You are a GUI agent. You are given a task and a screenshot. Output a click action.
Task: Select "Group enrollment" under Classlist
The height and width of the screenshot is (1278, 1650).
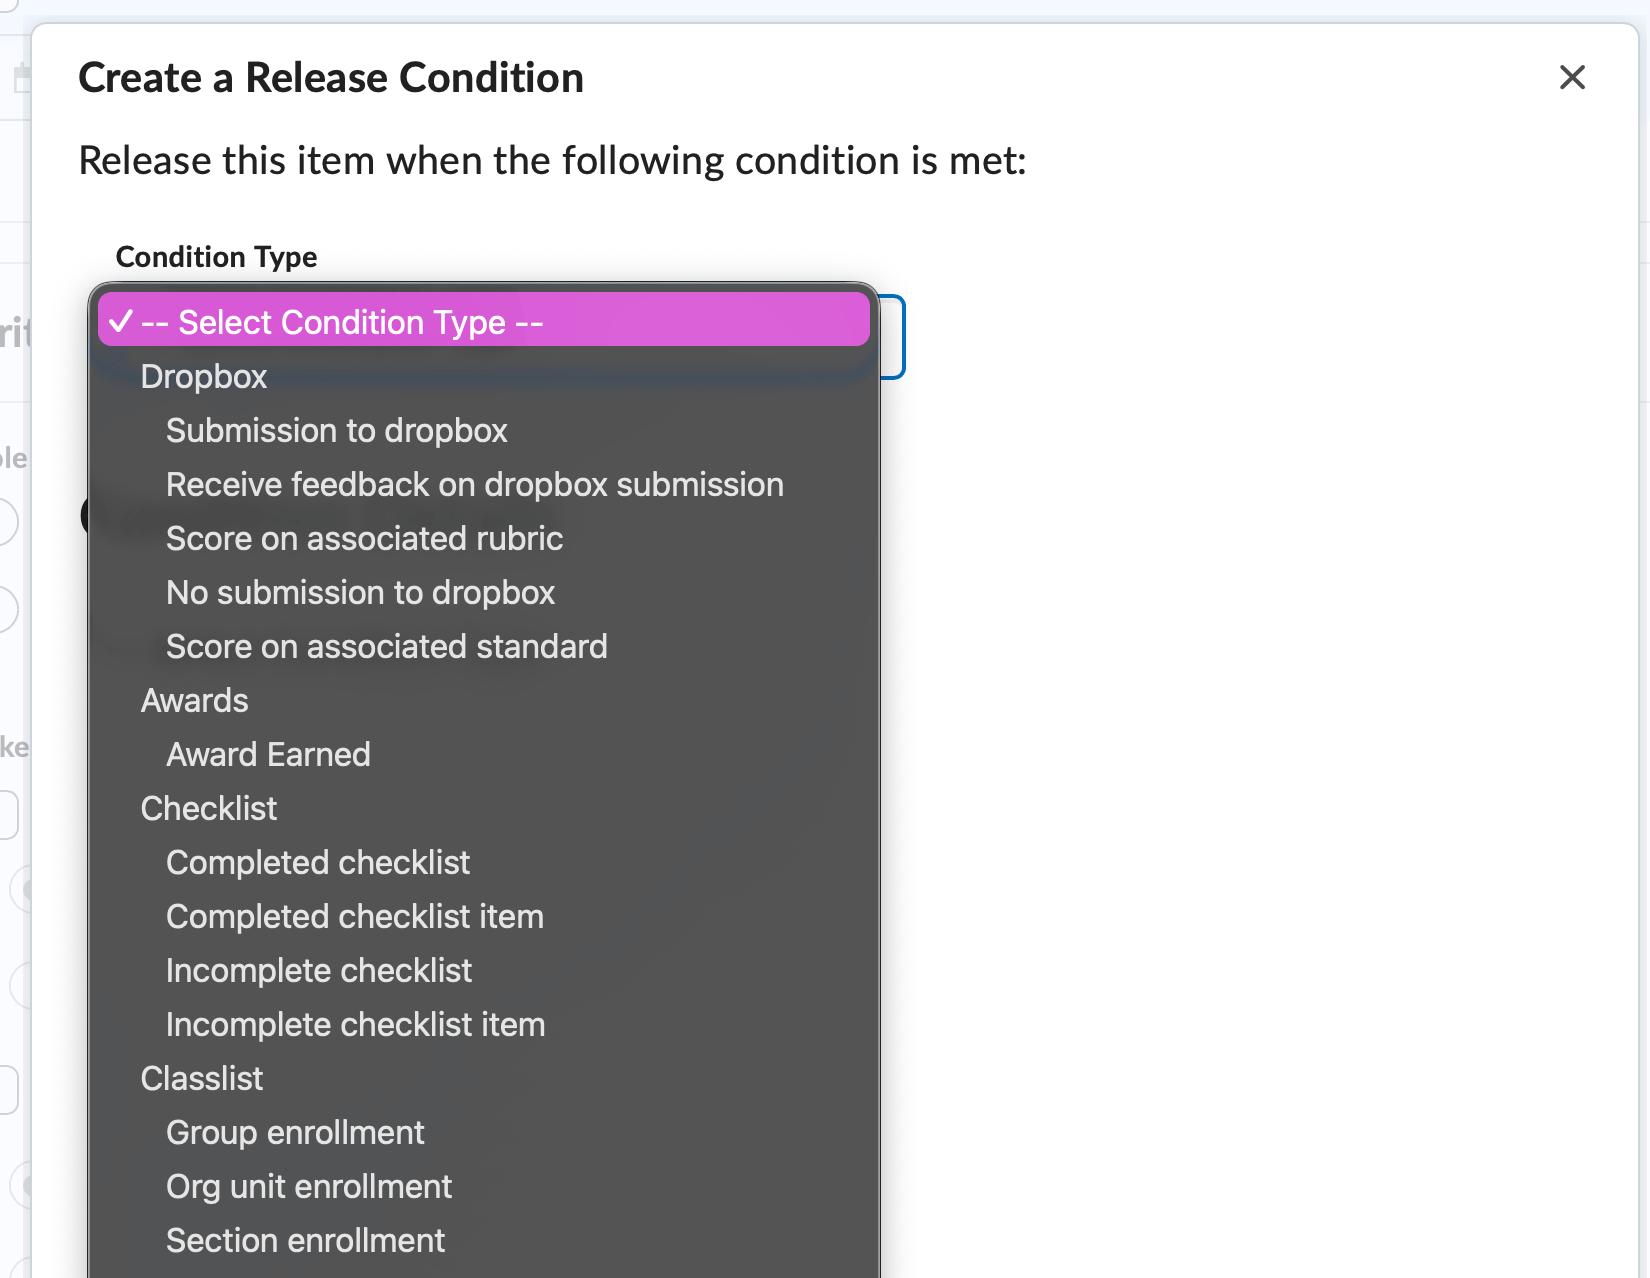tap(295, 1132)
